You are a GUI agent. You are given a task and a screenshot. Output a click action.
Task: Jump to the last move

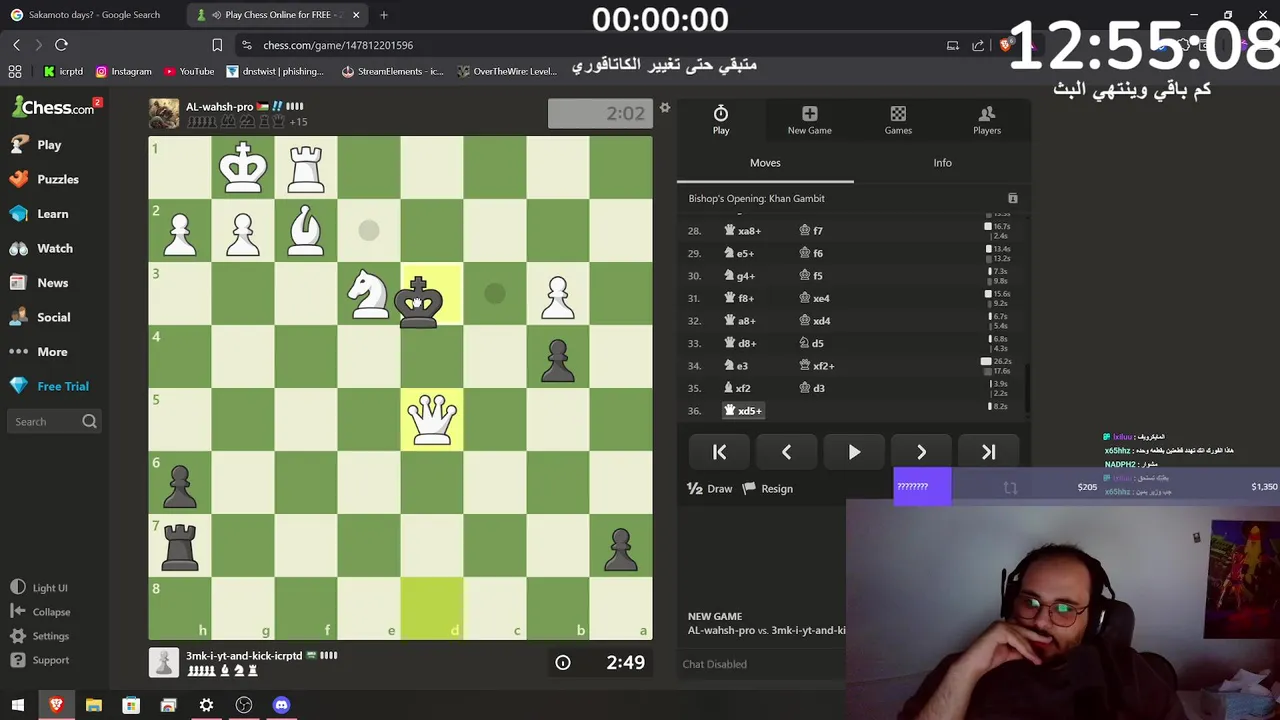[x=988, y=453]
